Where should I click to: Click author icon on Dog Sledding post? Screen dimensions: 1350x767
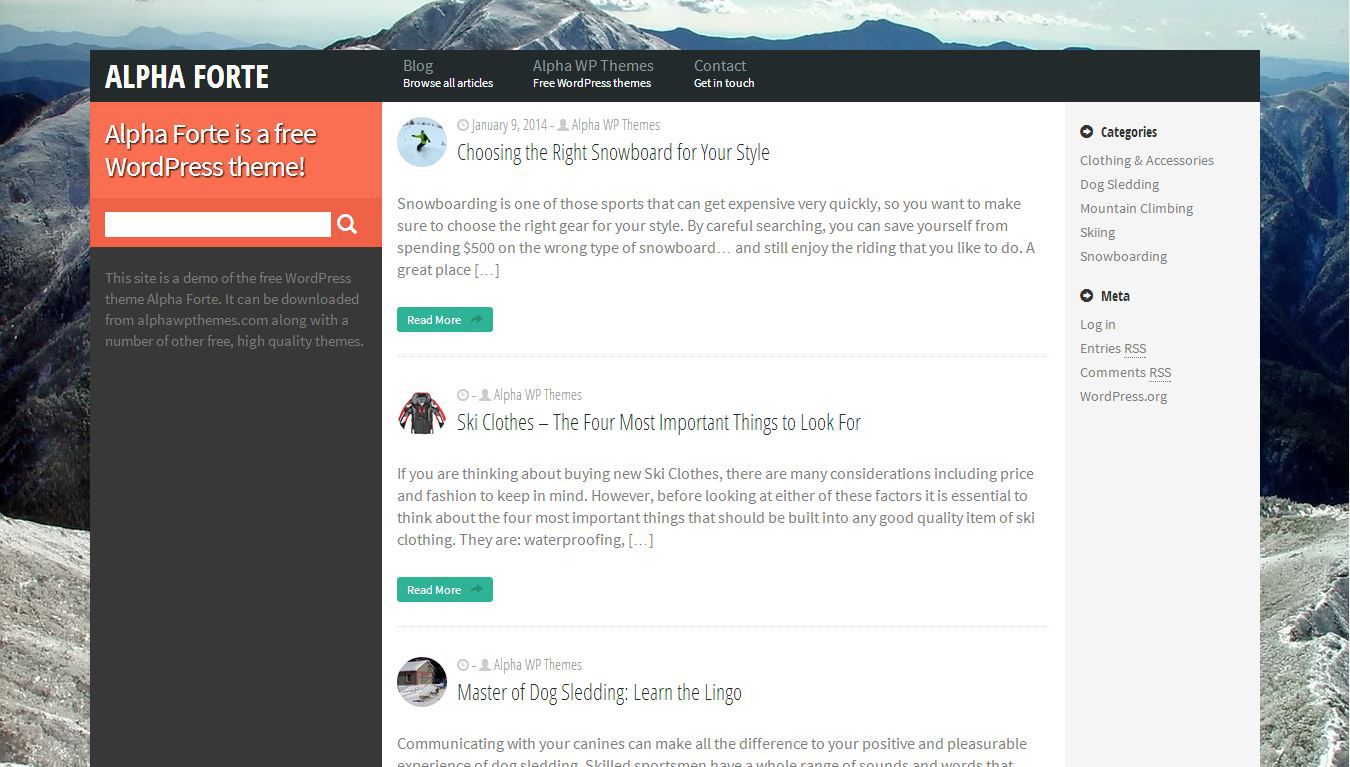pos(485,665)
